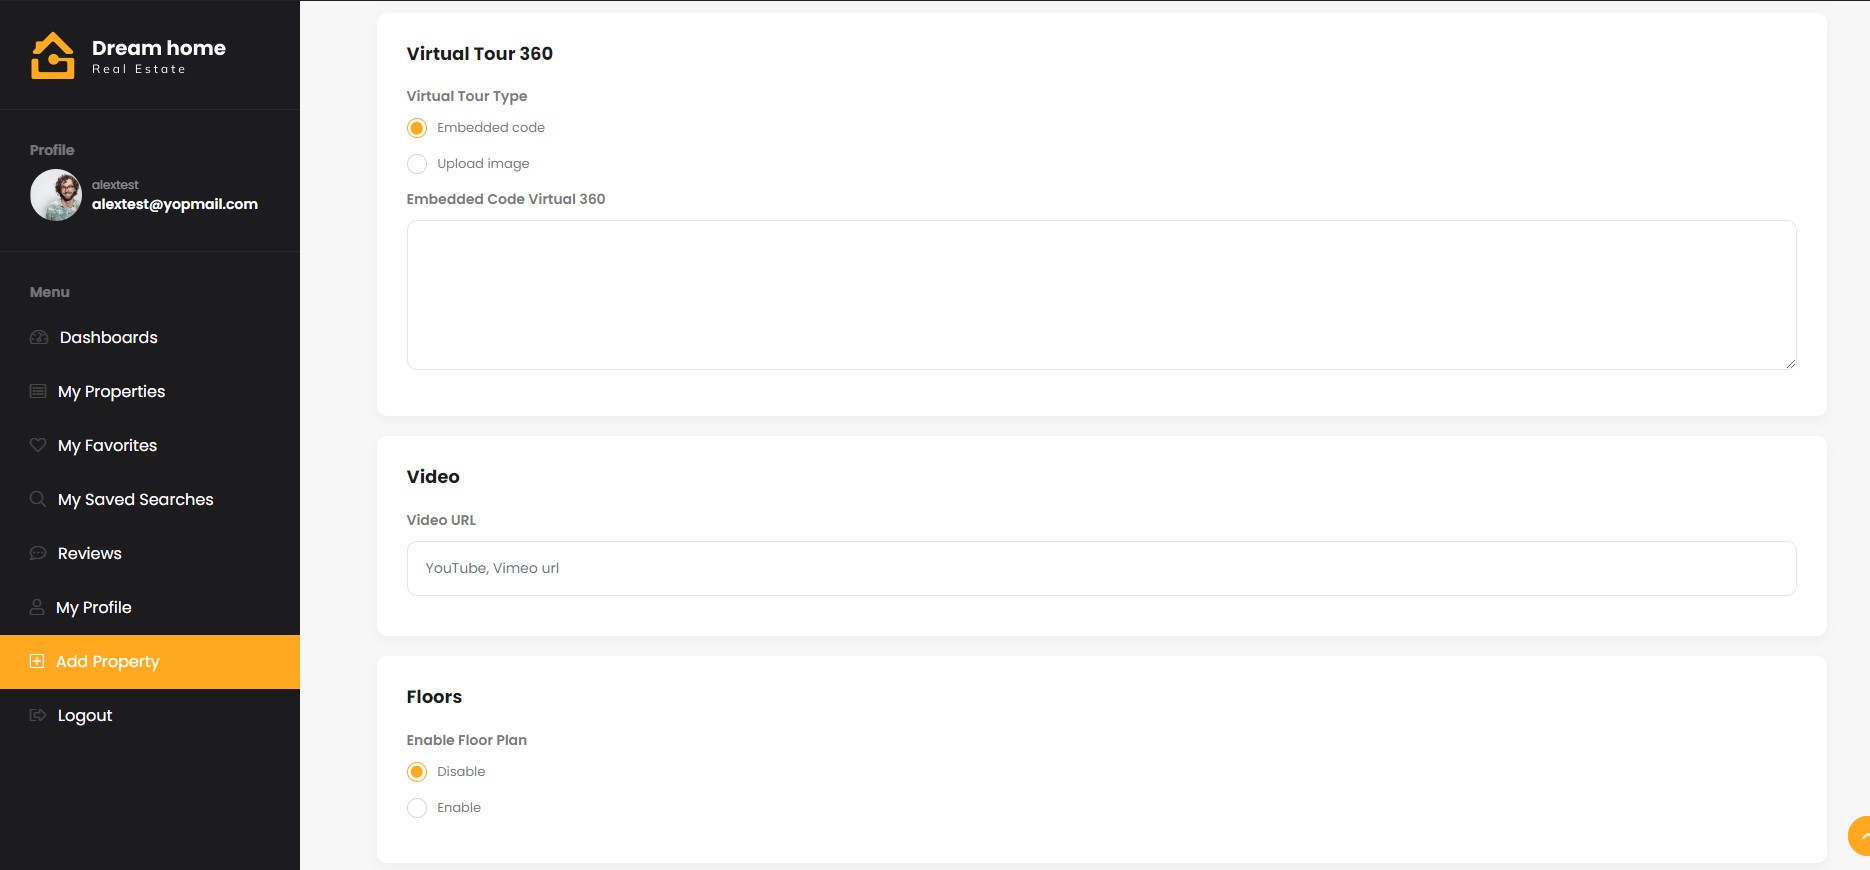Click the Reviews chat bubble icon
Viewport: 1870px width, 870px height.
38,553
